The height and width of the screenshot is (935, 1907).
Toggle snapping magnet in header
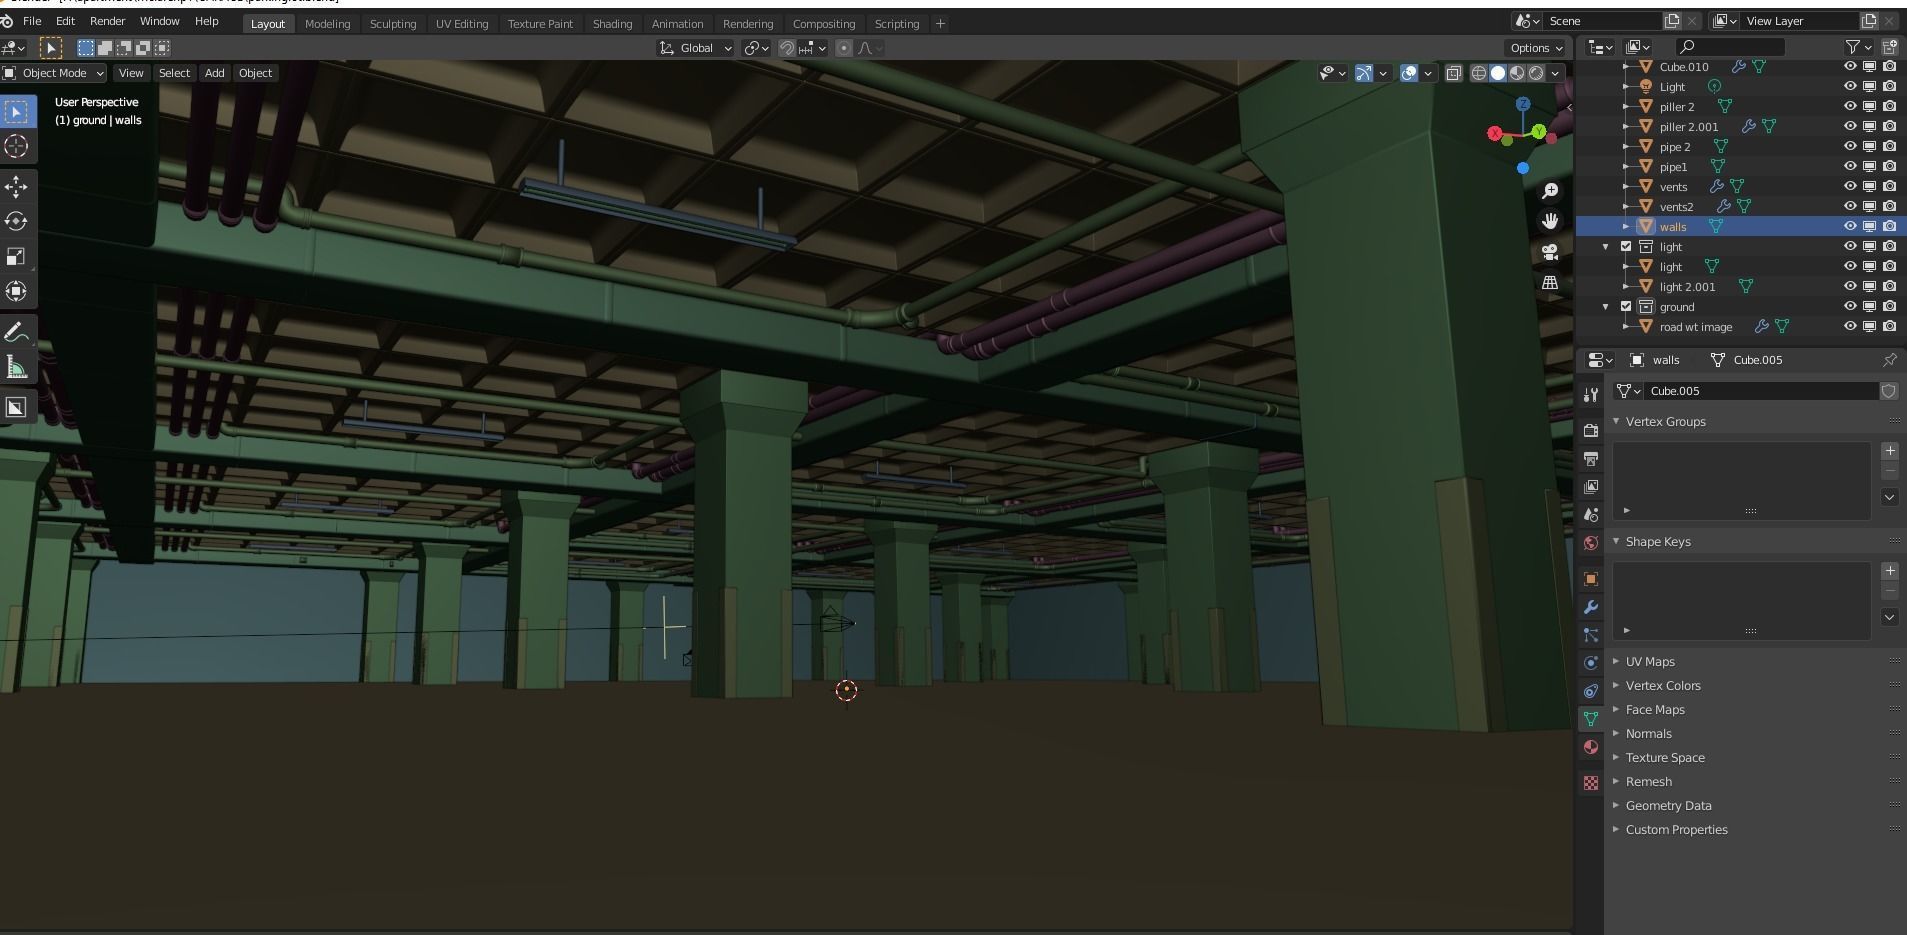787,48
